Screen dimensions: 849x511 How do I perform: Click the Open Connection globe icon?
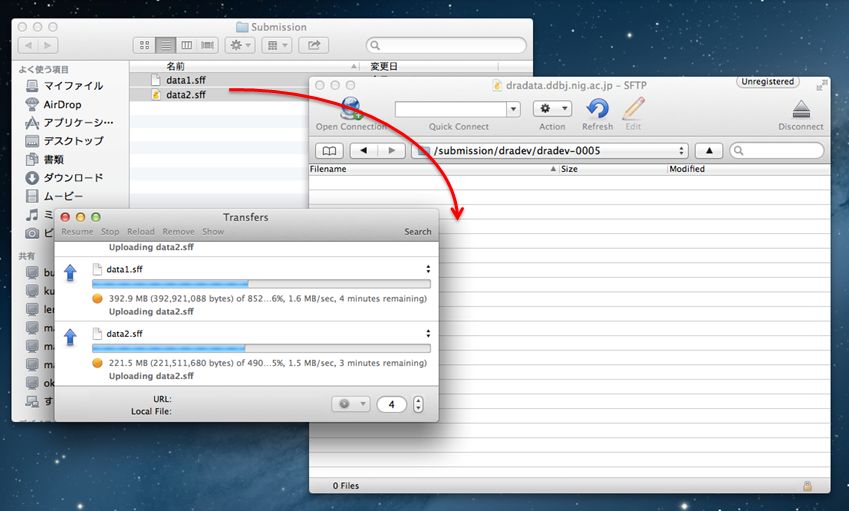coord(350,108)
